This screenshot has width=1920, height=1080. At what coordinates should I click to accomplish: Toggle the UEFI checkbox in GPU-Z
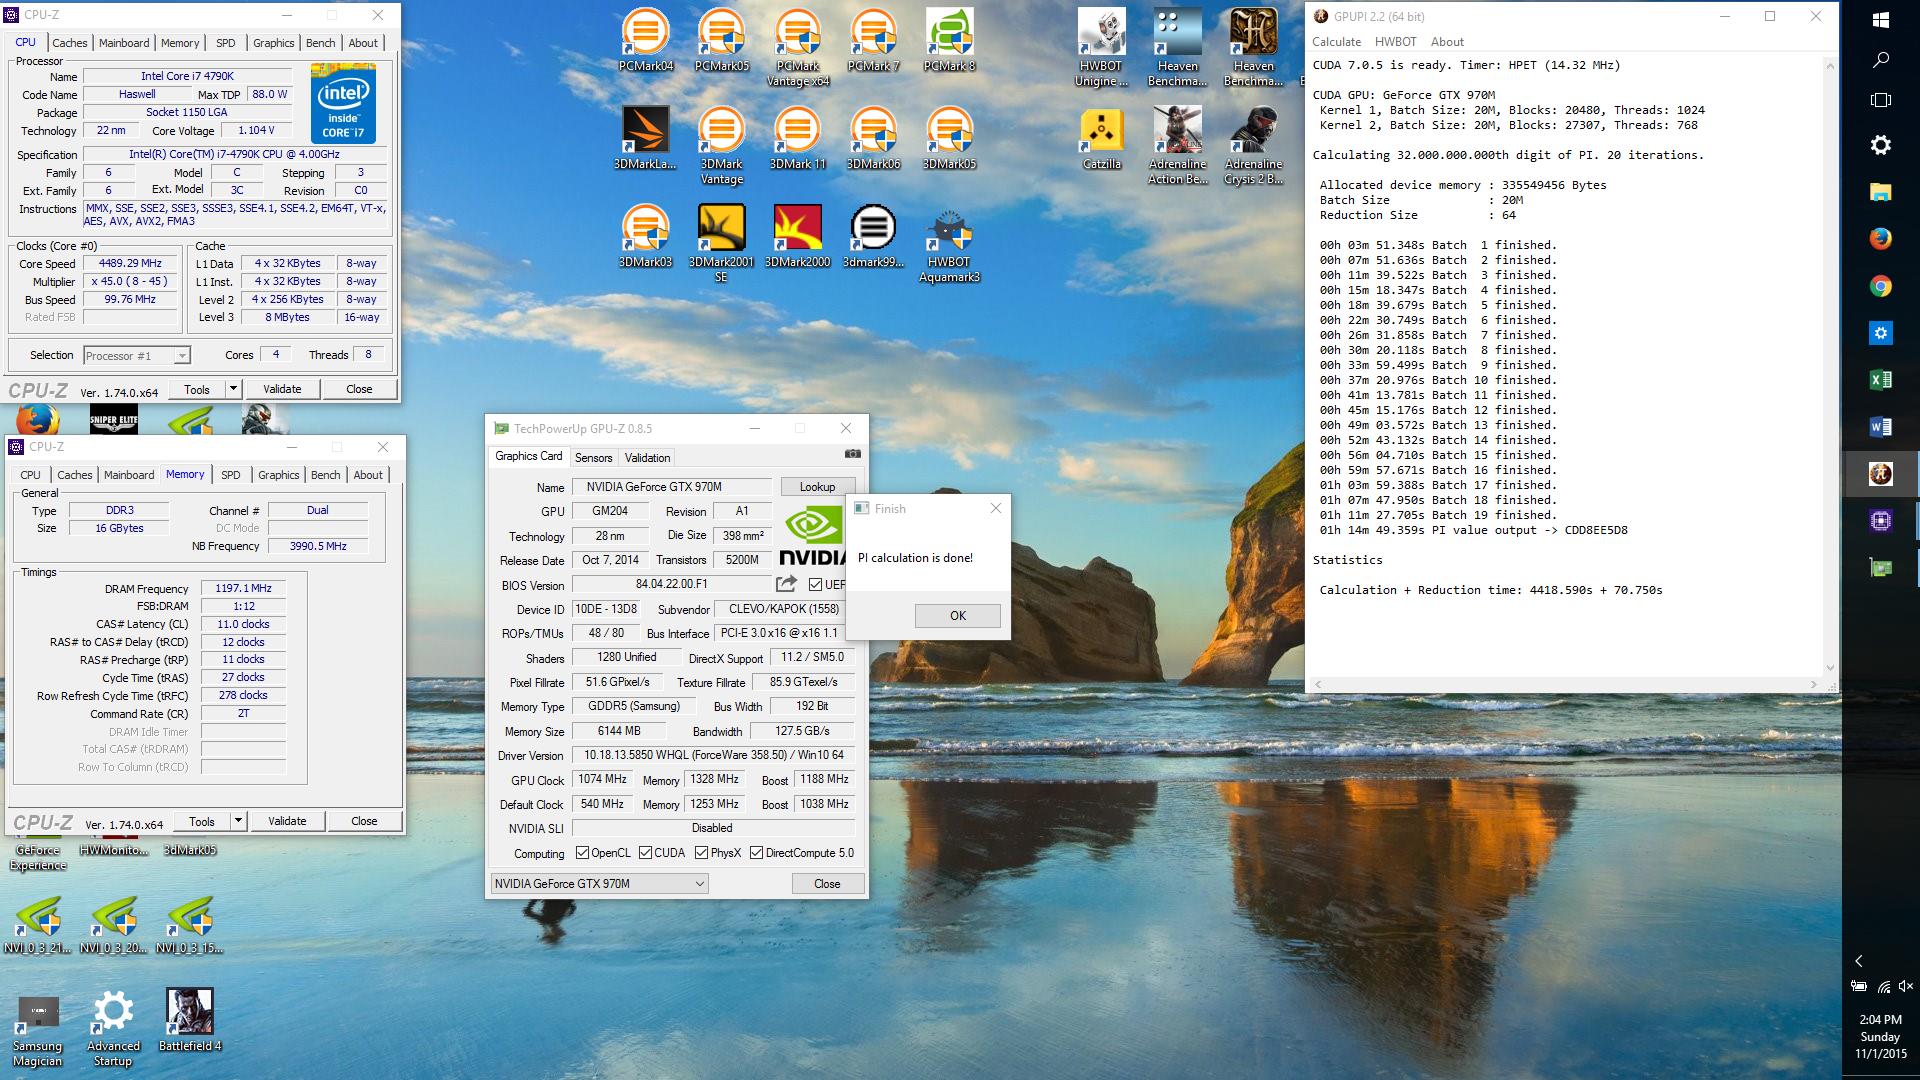point(815,585)
